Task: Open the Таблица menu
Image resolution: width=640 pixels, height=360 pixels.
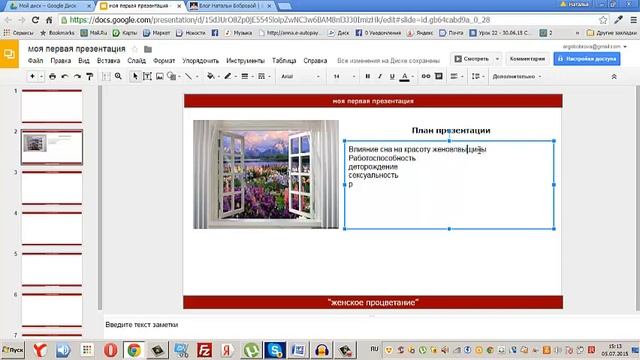Action: pyautogui.click(x=284, y=60)
